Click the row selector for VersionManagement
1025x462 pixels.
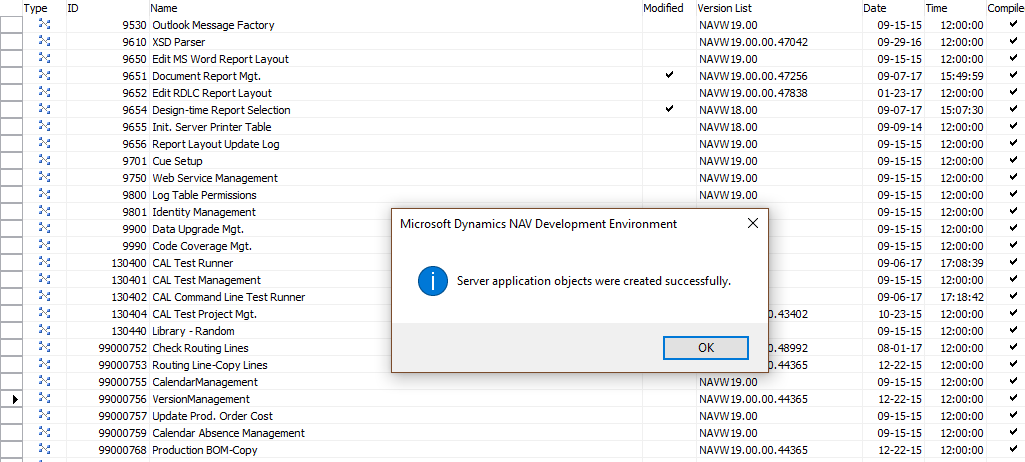click(x=11, y=399)
